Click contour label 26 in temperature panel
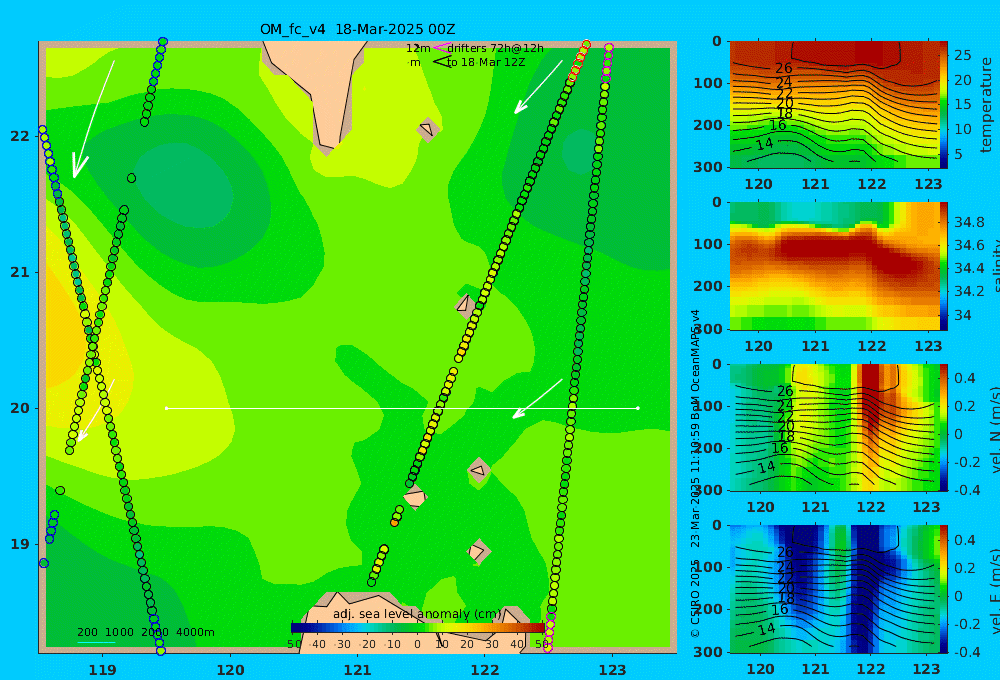The image size is (1000, 680). [783, 68]
